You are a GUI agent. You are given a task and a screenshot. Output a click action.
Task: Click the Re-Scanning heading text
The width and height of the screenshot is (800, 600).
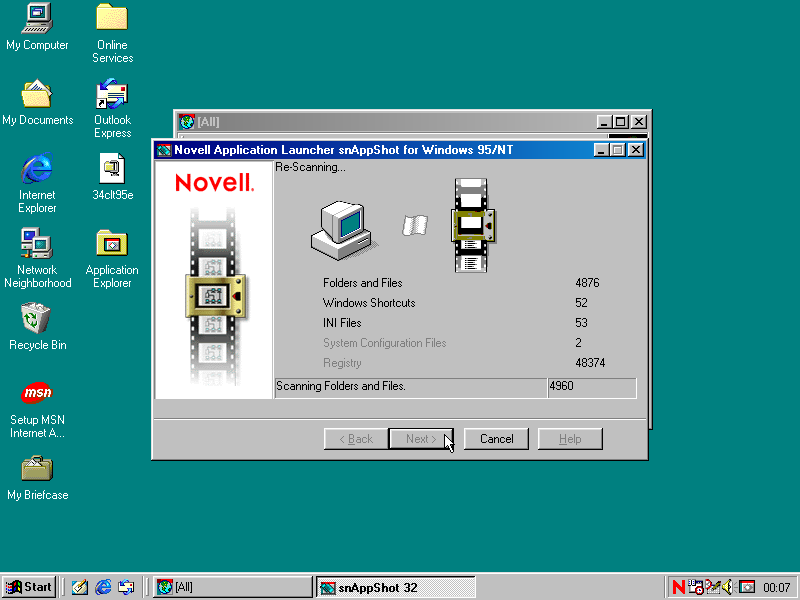310,167
